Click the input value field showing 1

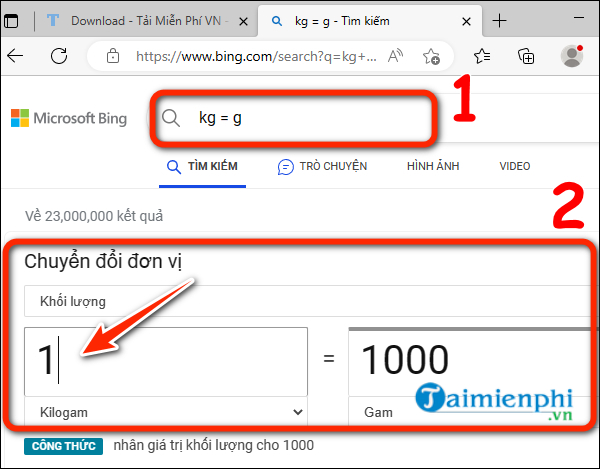pos(166,362)
